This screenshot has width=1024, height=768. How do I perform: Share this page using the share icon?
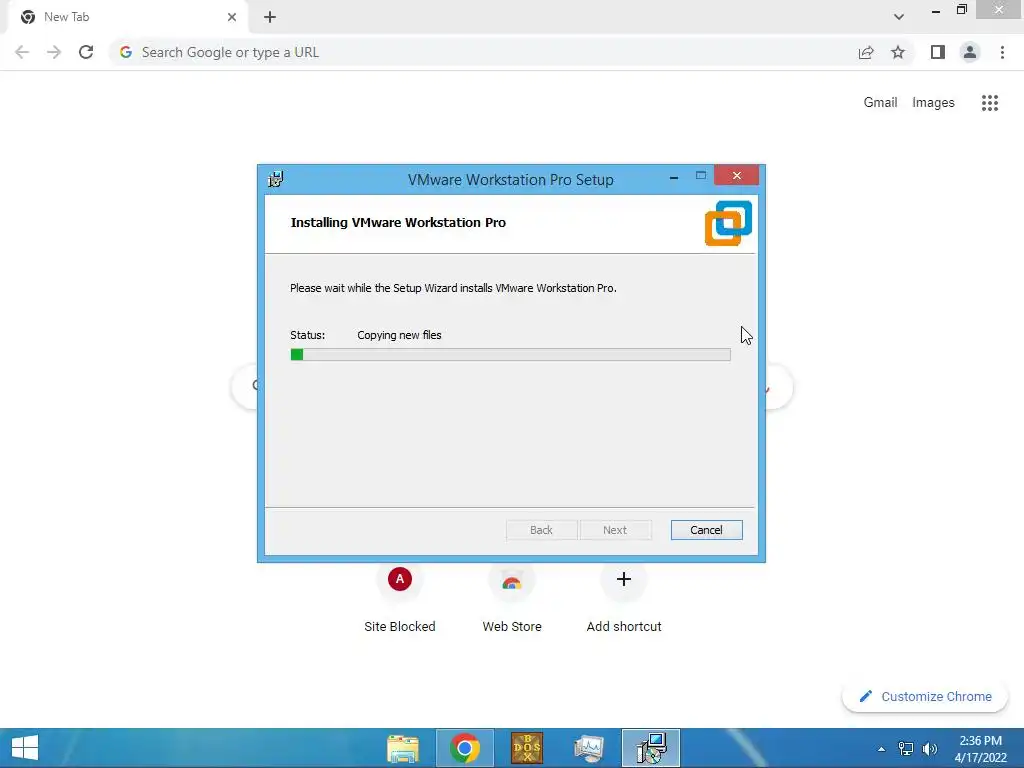click(866, 52)
